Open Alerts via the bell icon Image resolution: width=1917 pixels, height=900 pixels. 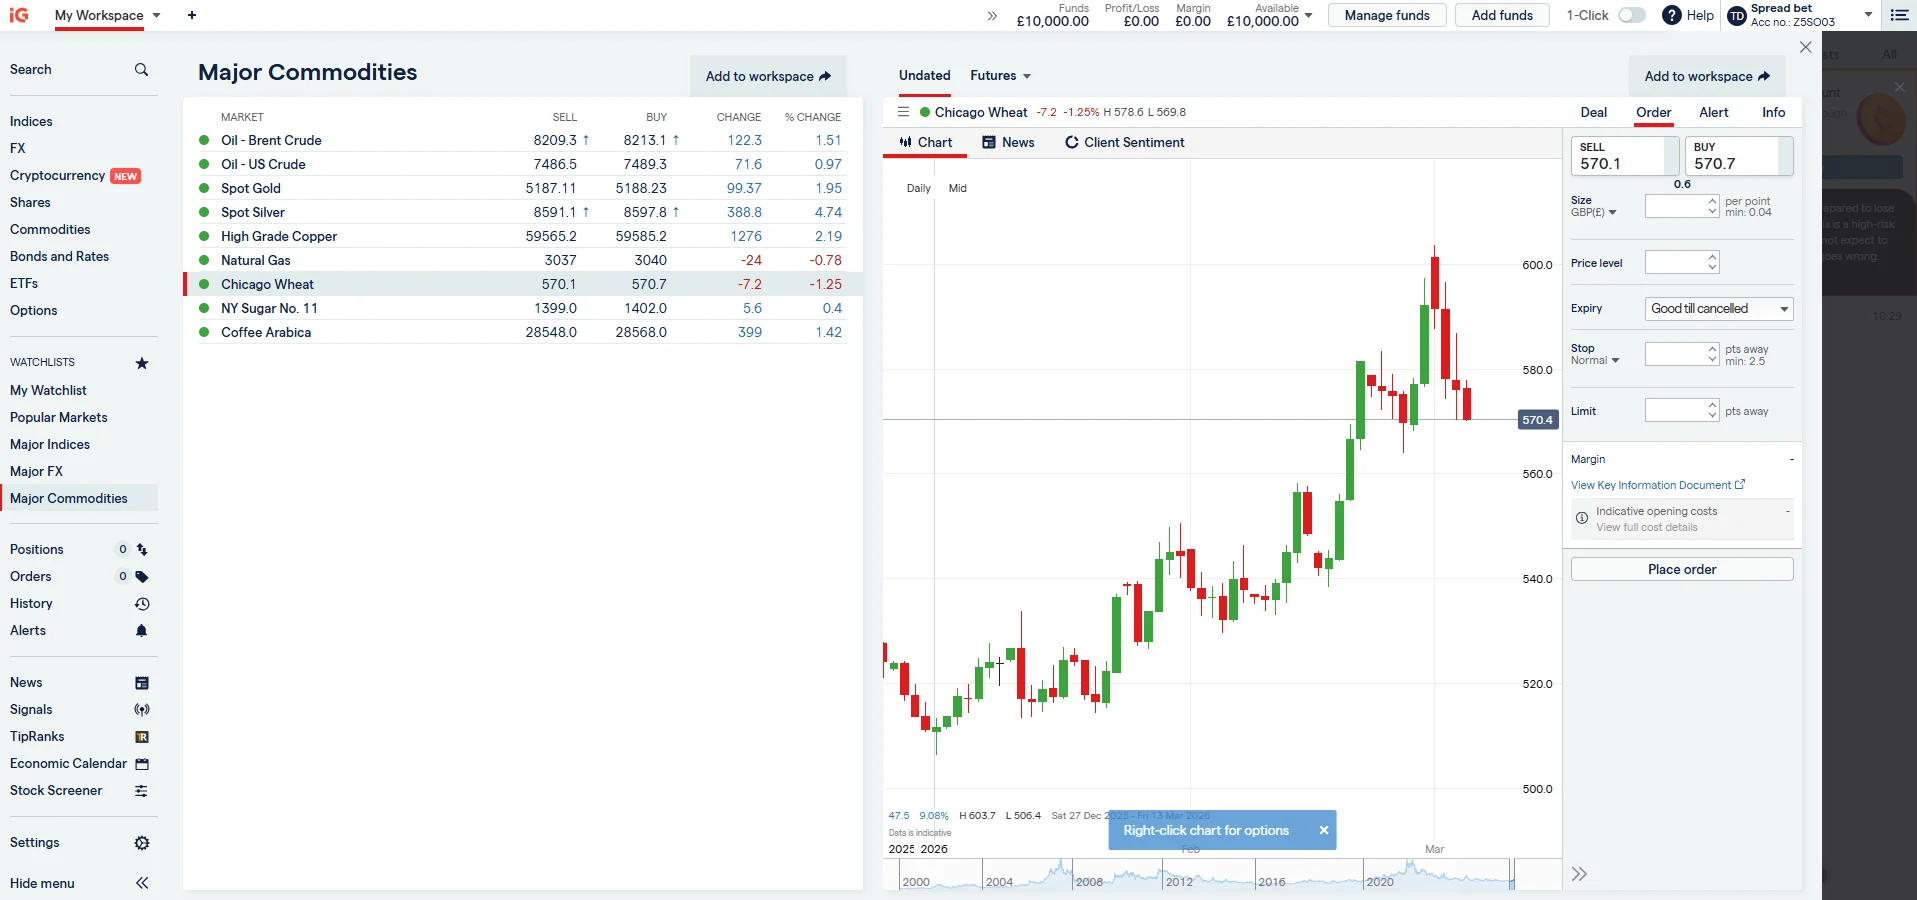[x=141, y=631]
